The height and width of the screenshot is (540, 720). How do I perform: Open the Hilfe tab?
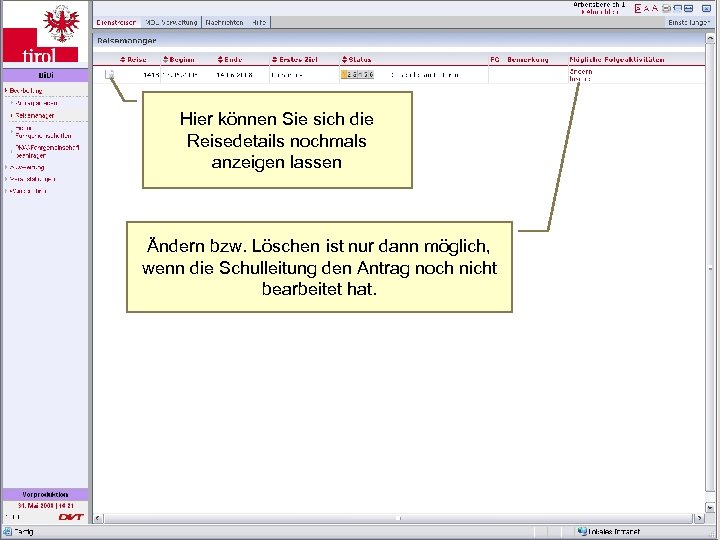259,22
